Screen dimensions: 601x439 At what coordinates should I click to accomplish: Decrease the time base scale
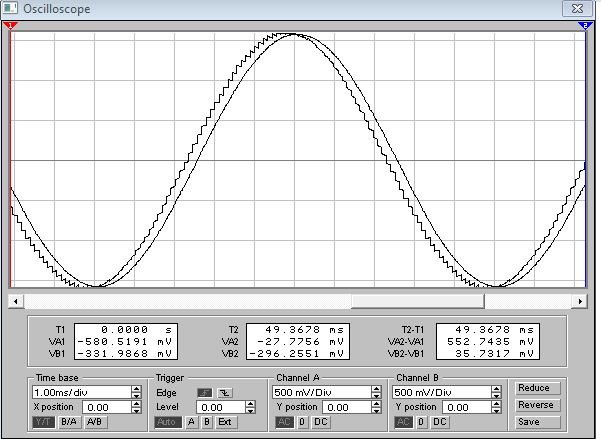point(136,395)
